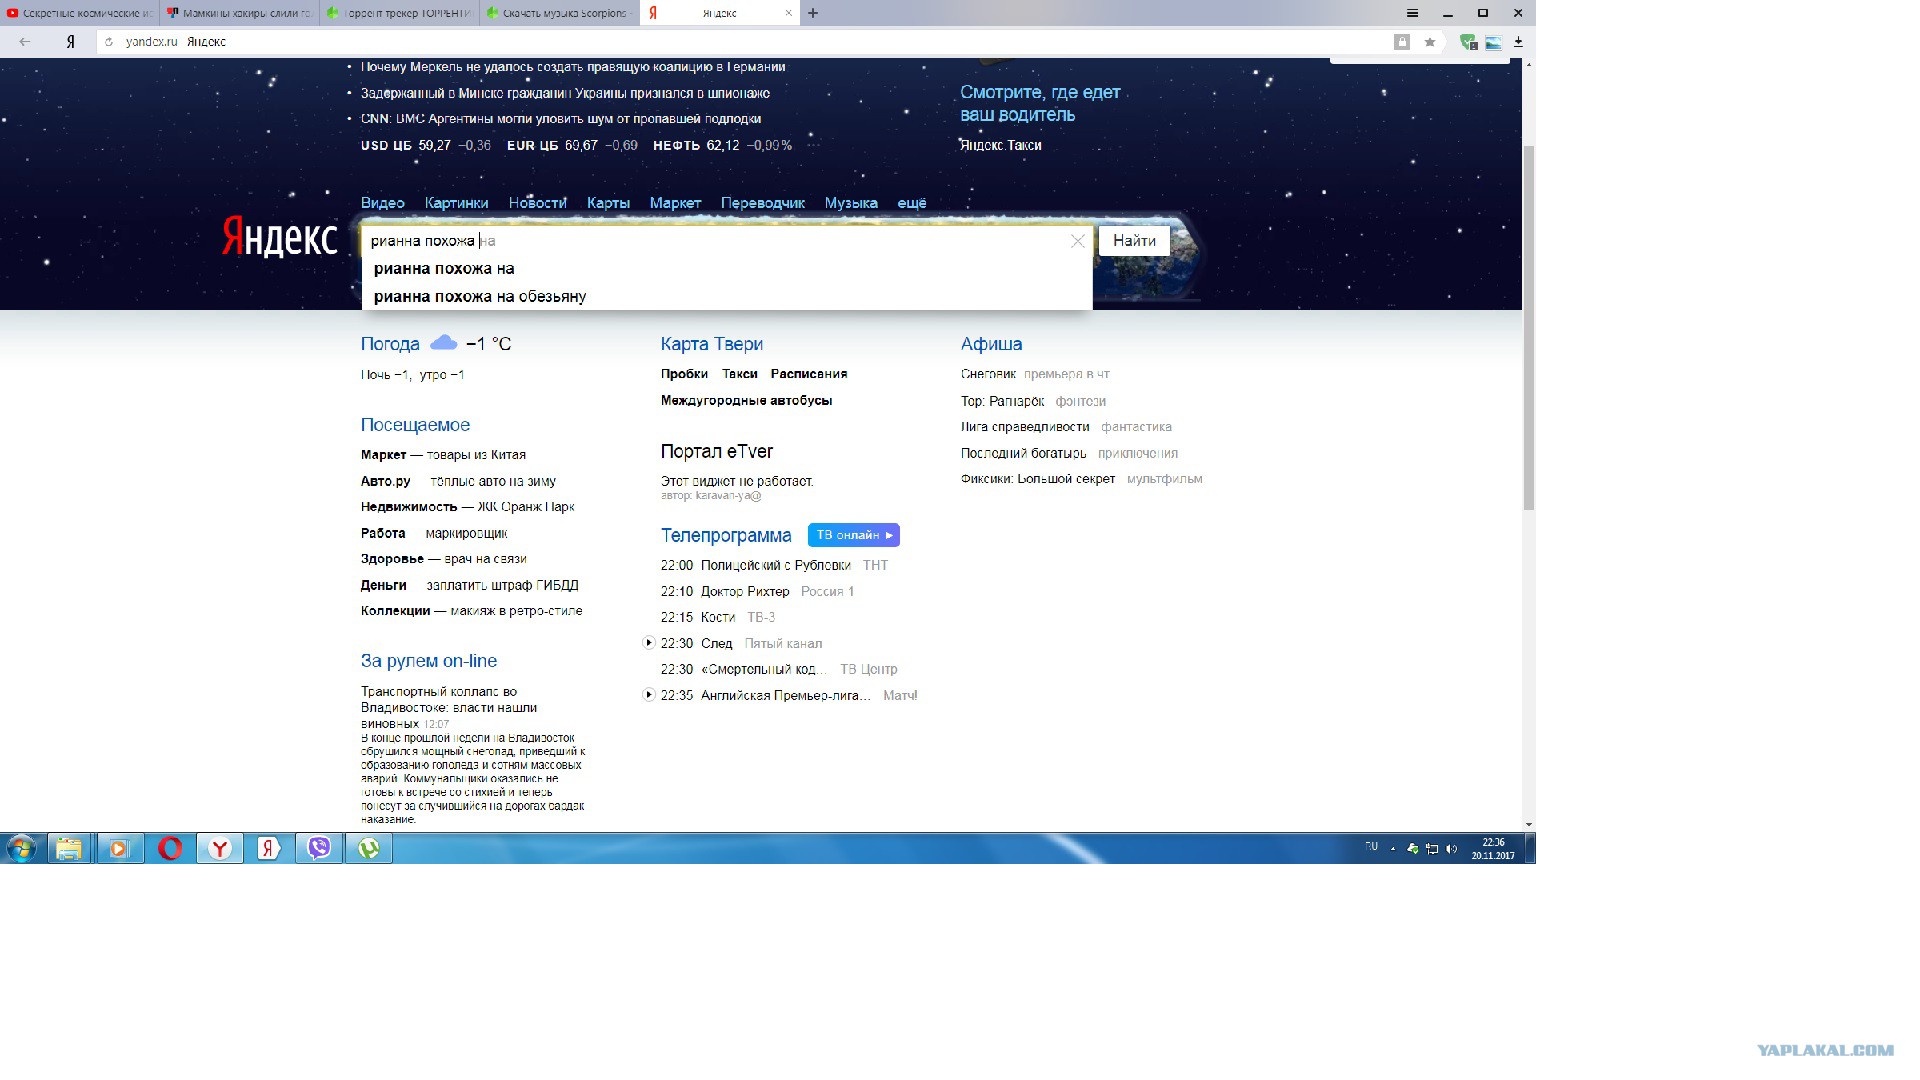
Task: Open the Погода weather heading link
Action: pos(390,344)
